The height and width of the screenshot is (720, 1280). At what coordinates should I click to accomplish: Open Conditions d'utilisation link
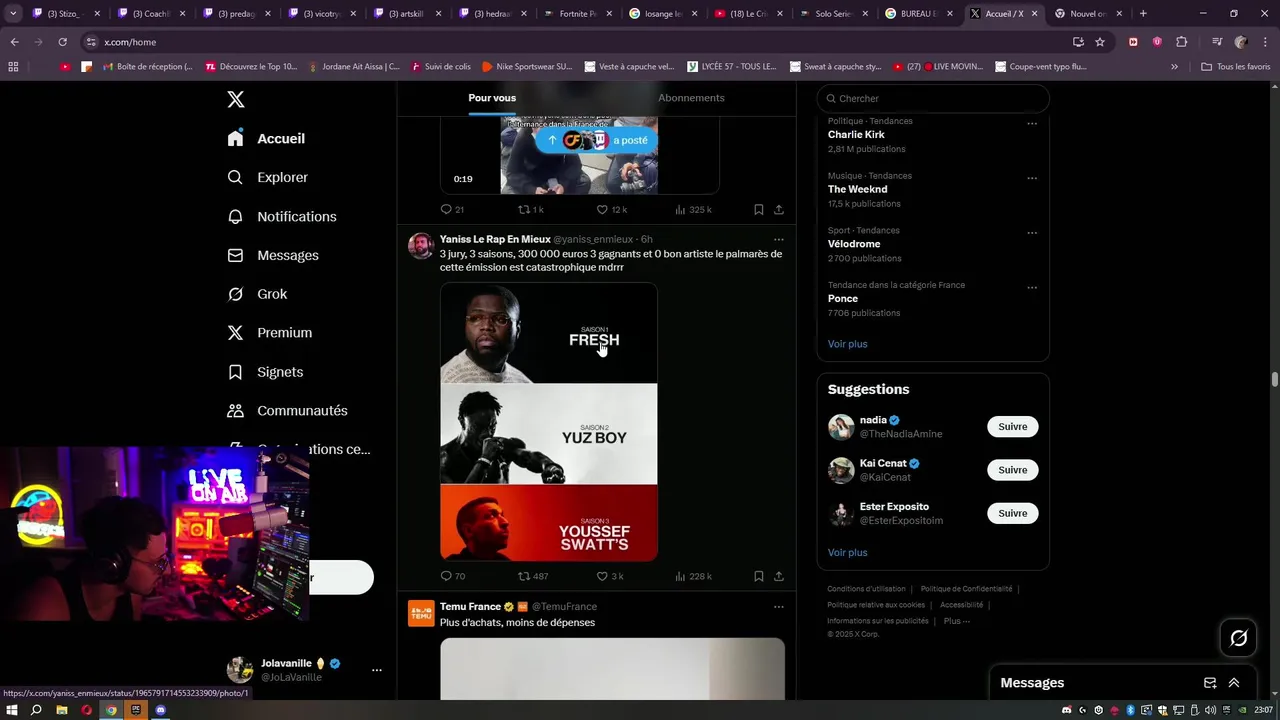(866, 589)
